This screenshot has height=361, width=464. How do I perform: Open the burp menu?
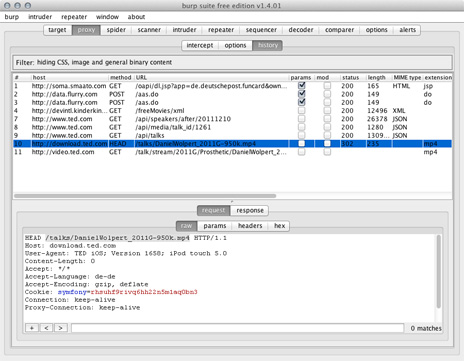pos(12,17)
